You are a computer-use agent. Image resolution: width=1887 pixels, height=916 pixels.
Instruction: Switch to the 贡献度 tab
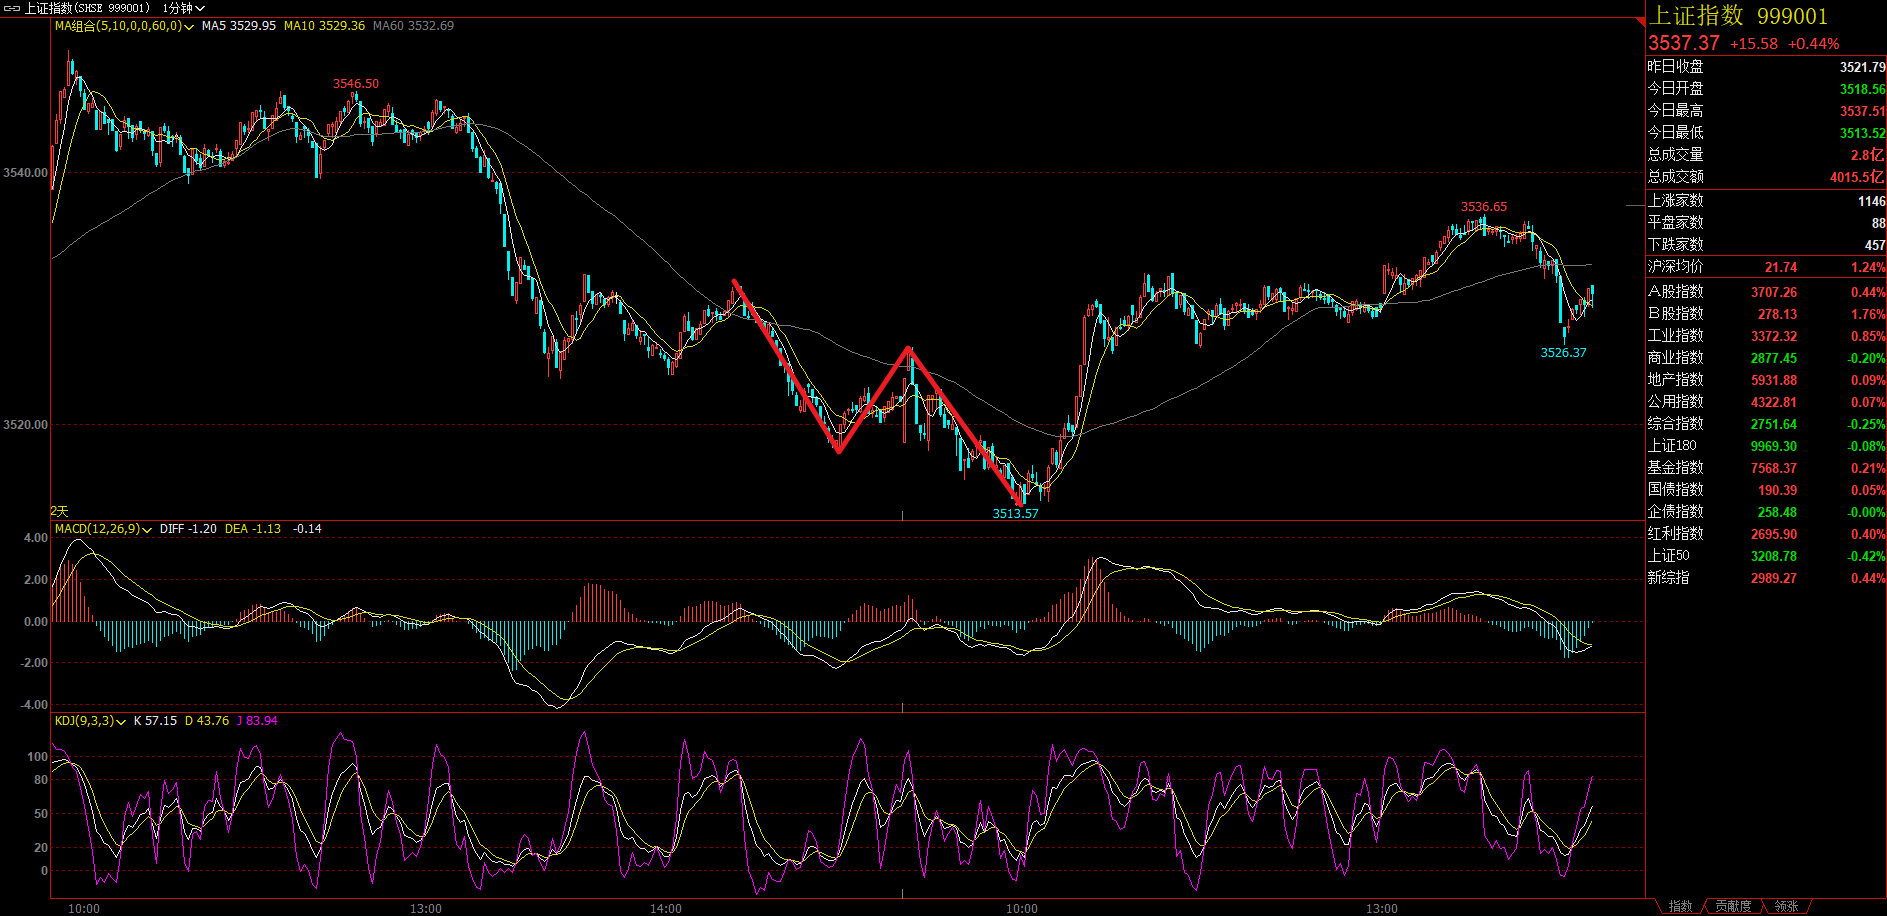coord(1733,906)
